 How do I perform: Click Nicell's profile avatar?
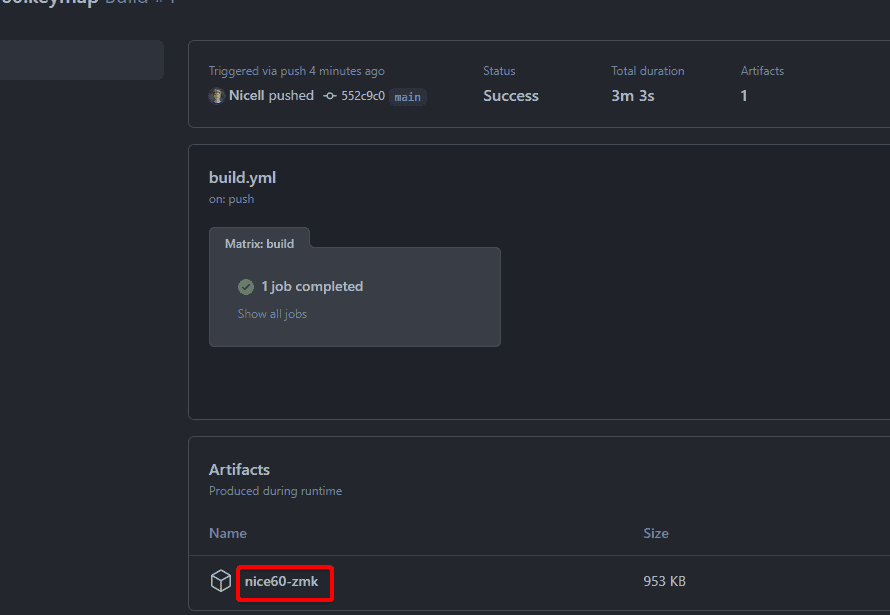216,96
